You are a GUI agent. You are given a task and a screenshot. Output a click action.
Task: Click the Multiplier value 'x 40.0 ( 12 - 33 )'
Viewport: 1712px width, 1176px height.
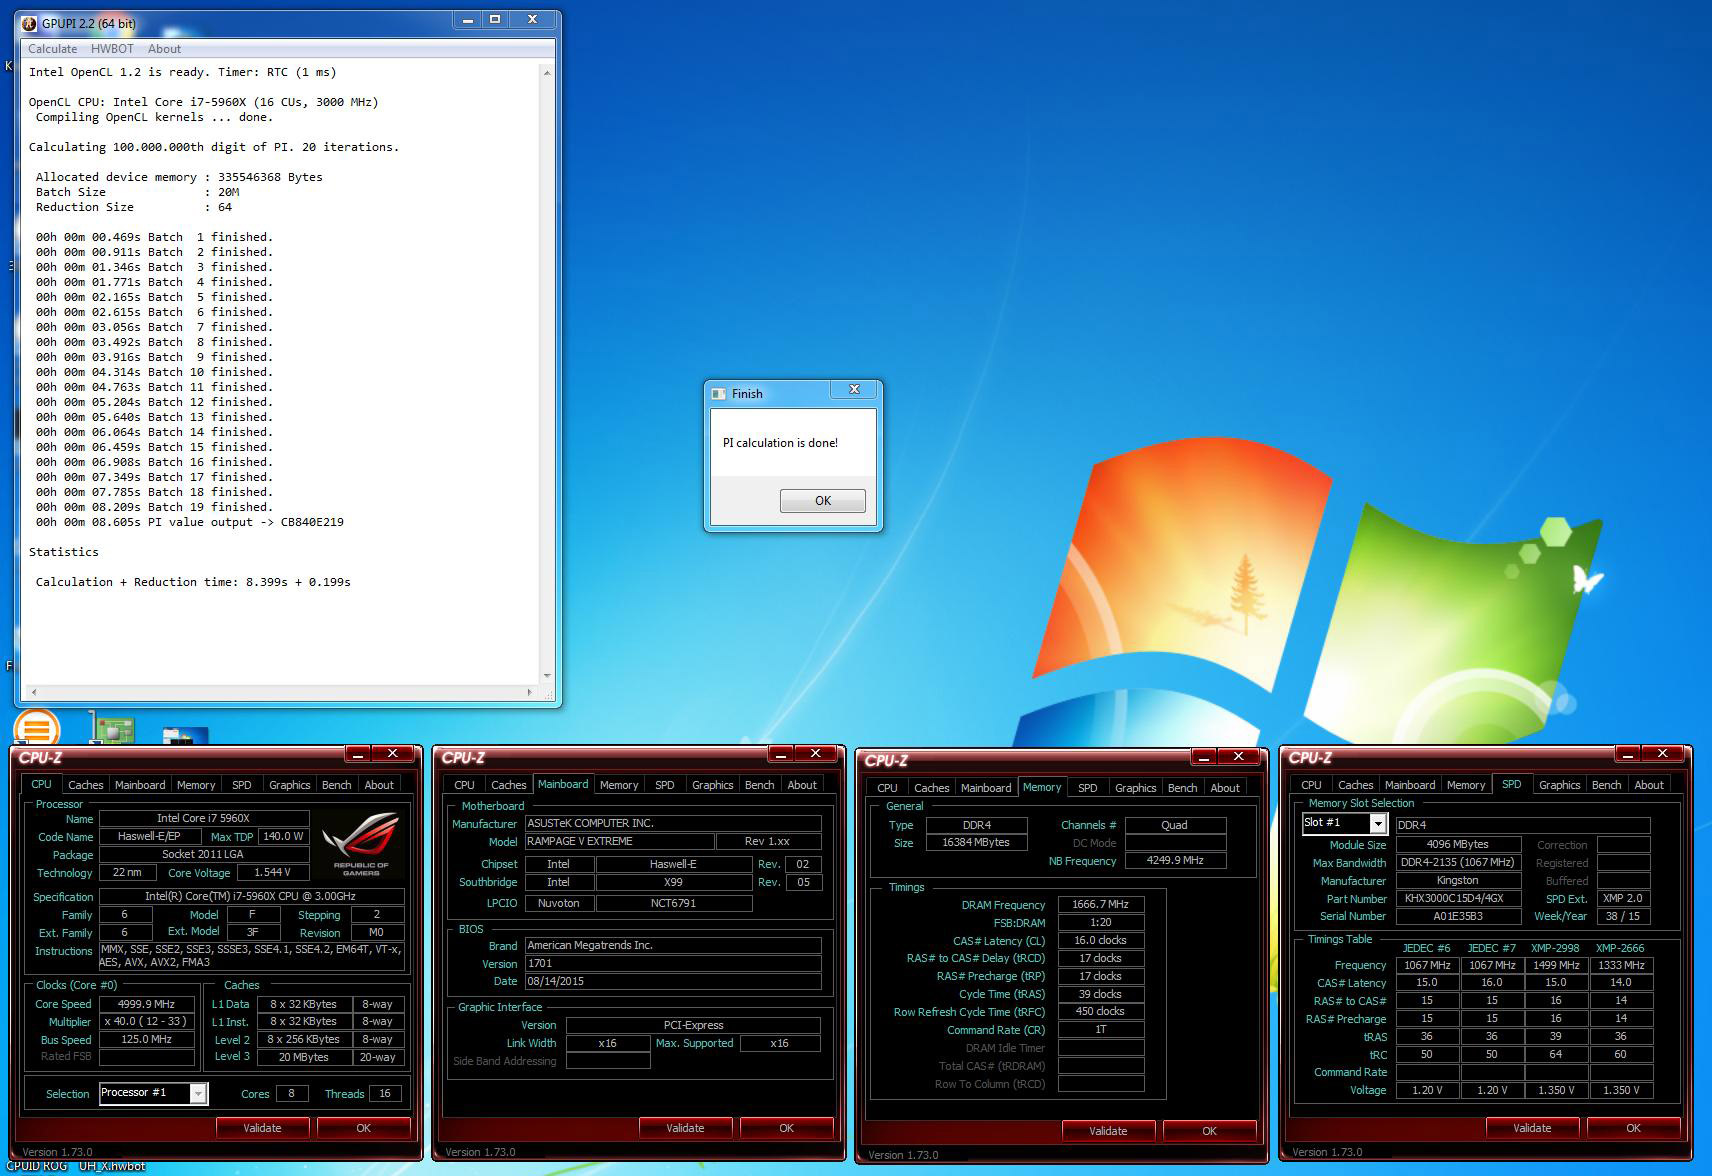147,1022
